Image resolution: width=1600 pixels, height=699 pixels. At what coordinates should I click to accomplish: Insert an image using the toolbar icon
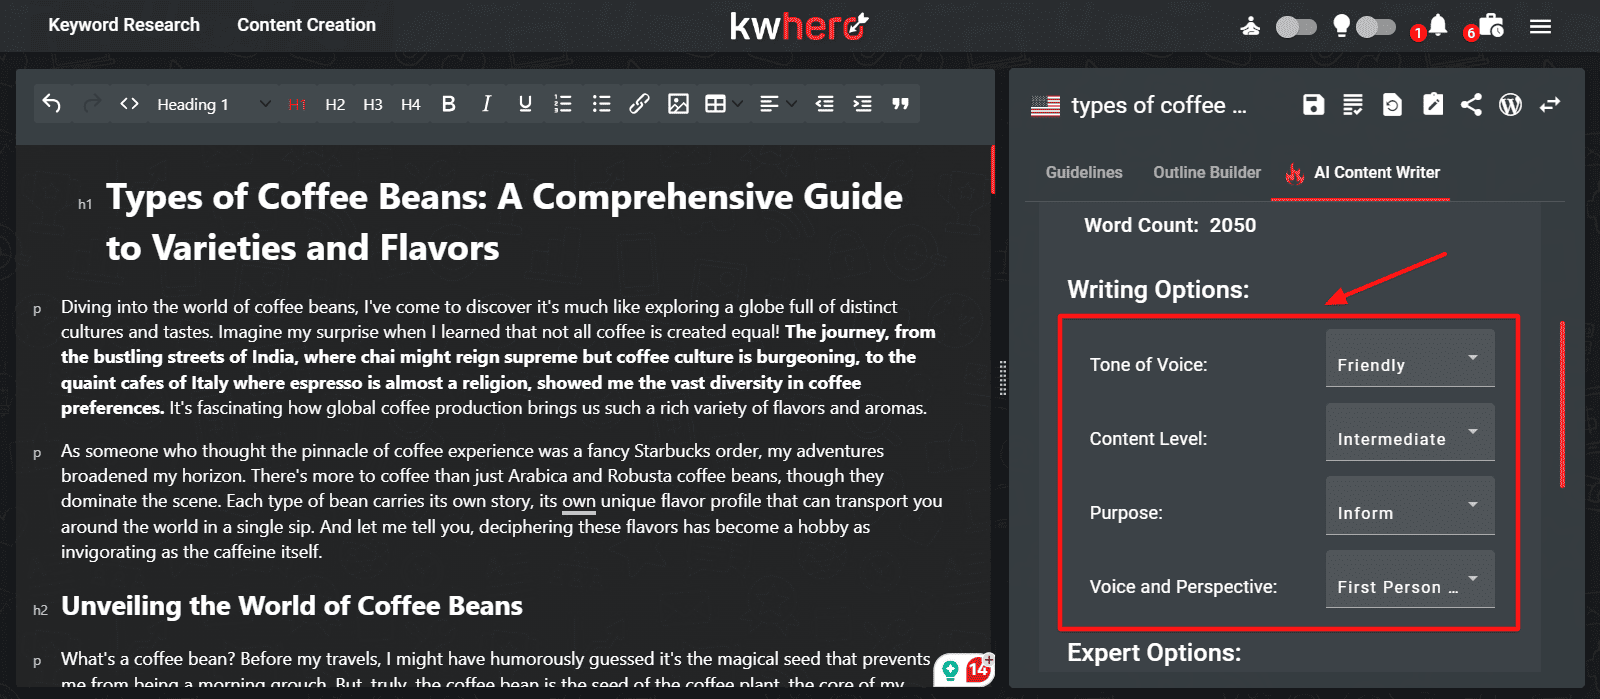click(x=678, y=104)
